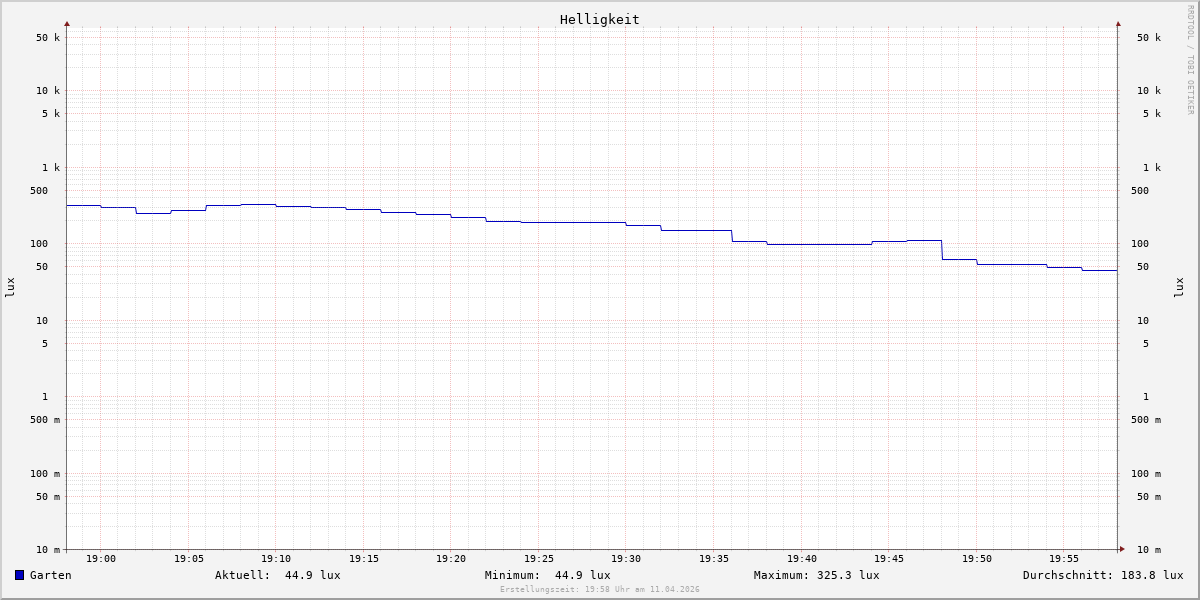Image resolution: width=1200 pixels, height=600 pixels.
Task: Click the right vertical lux axis title
Action: (x=1179, y=287)
